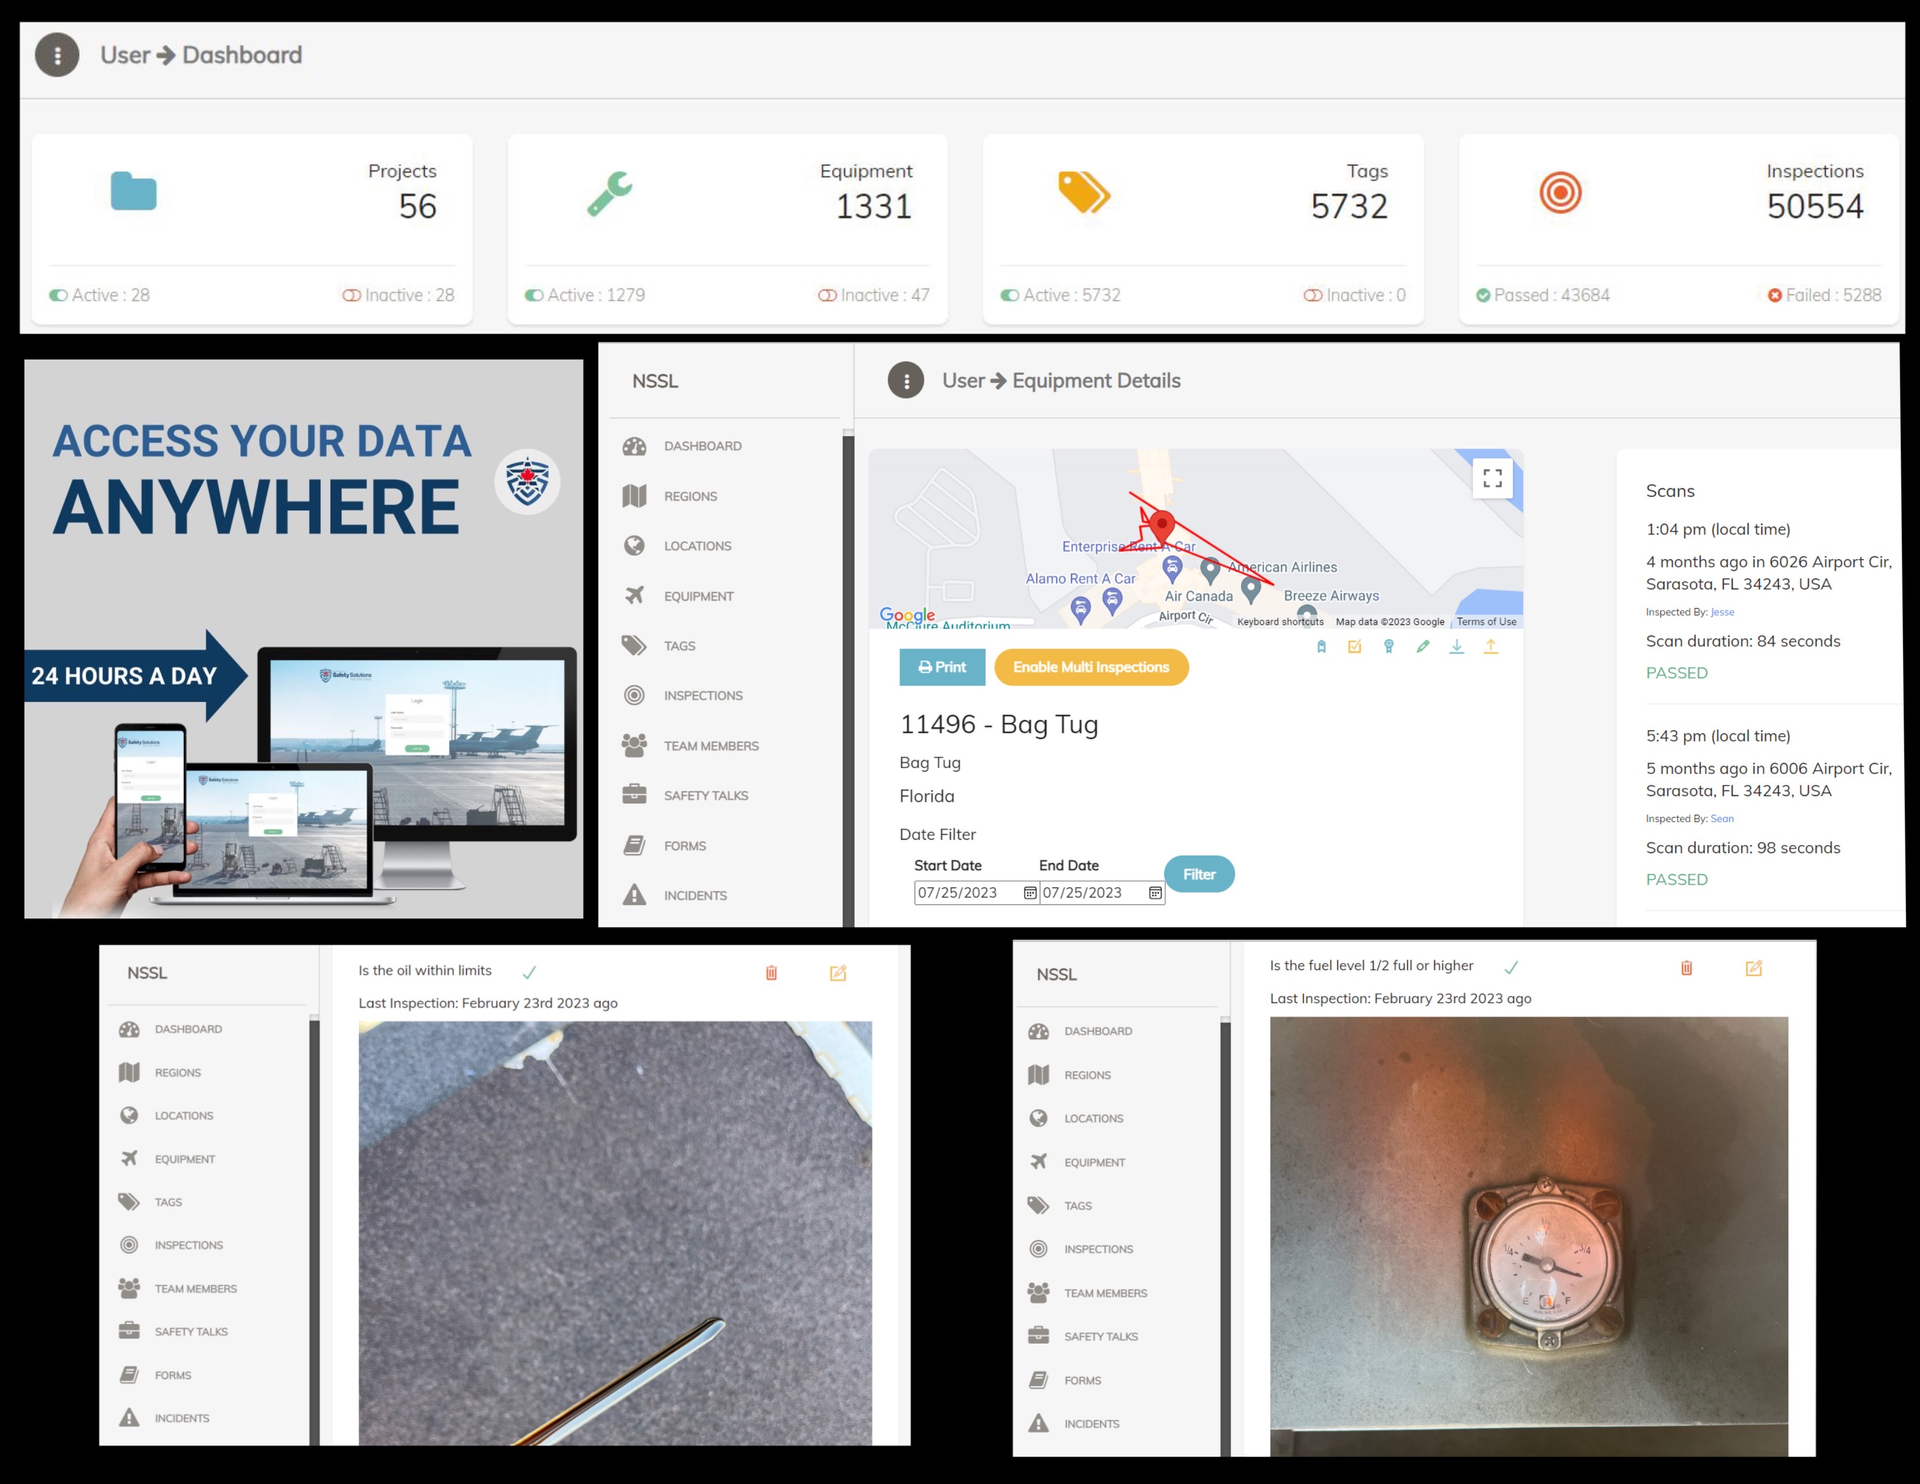Select the green pencil edit icon

point(1424,647)
